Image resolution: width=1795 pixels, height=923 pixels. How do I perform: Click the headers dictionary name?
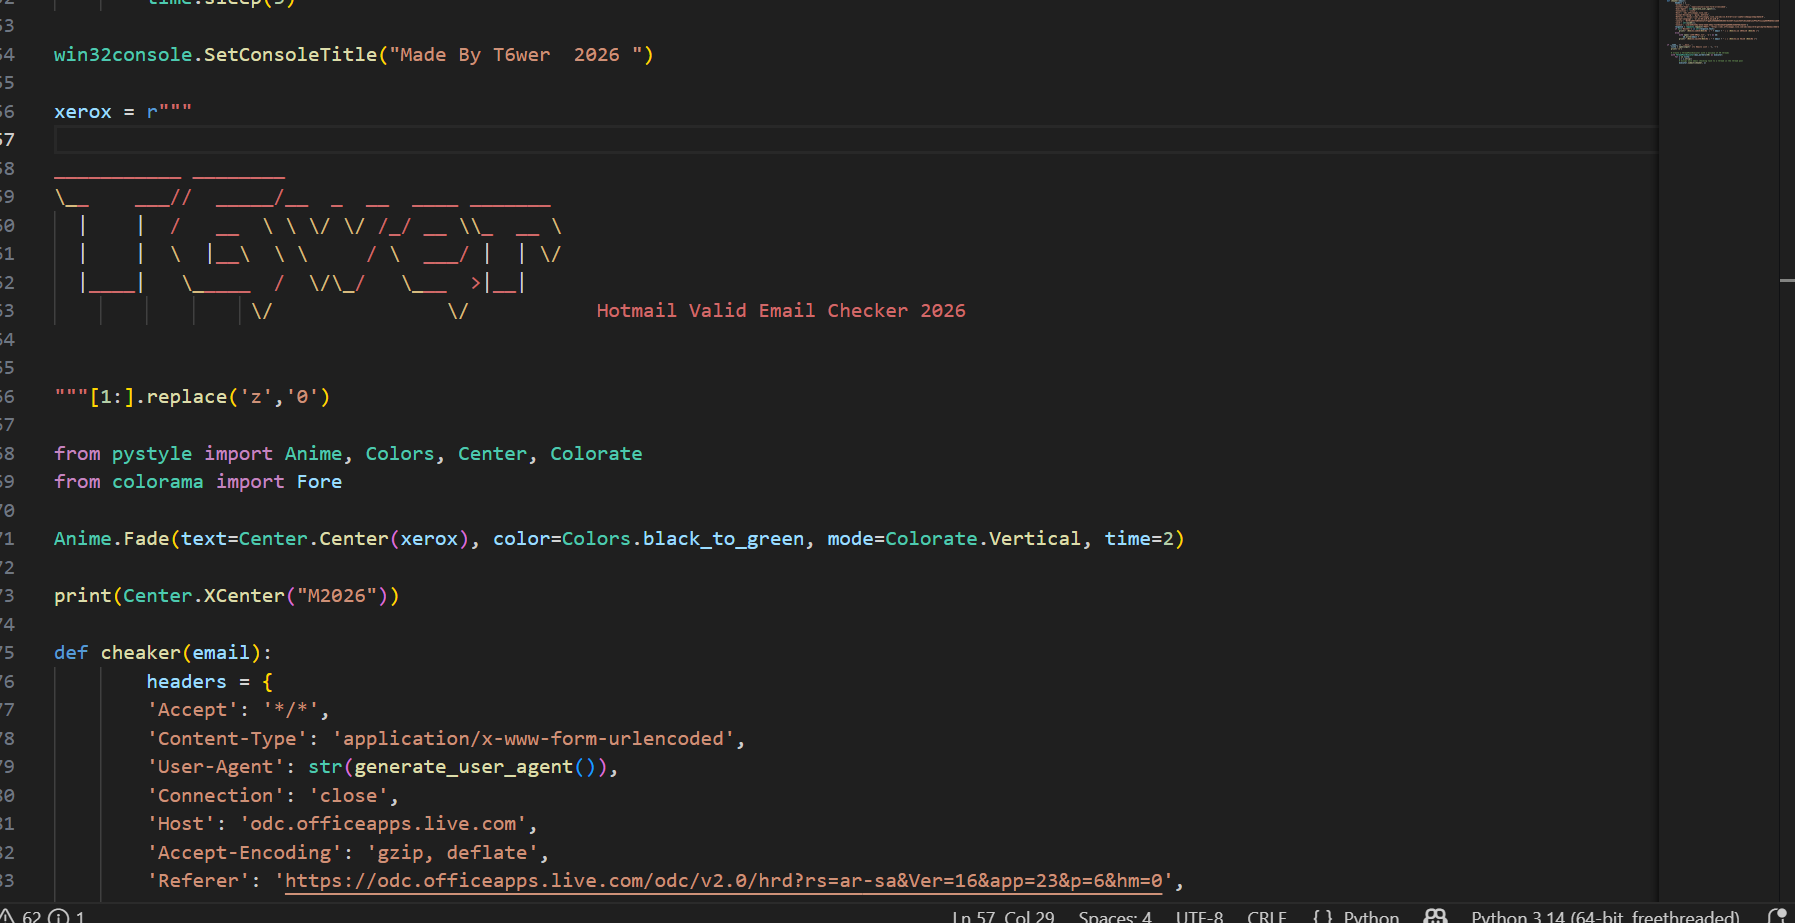(186, 681)
